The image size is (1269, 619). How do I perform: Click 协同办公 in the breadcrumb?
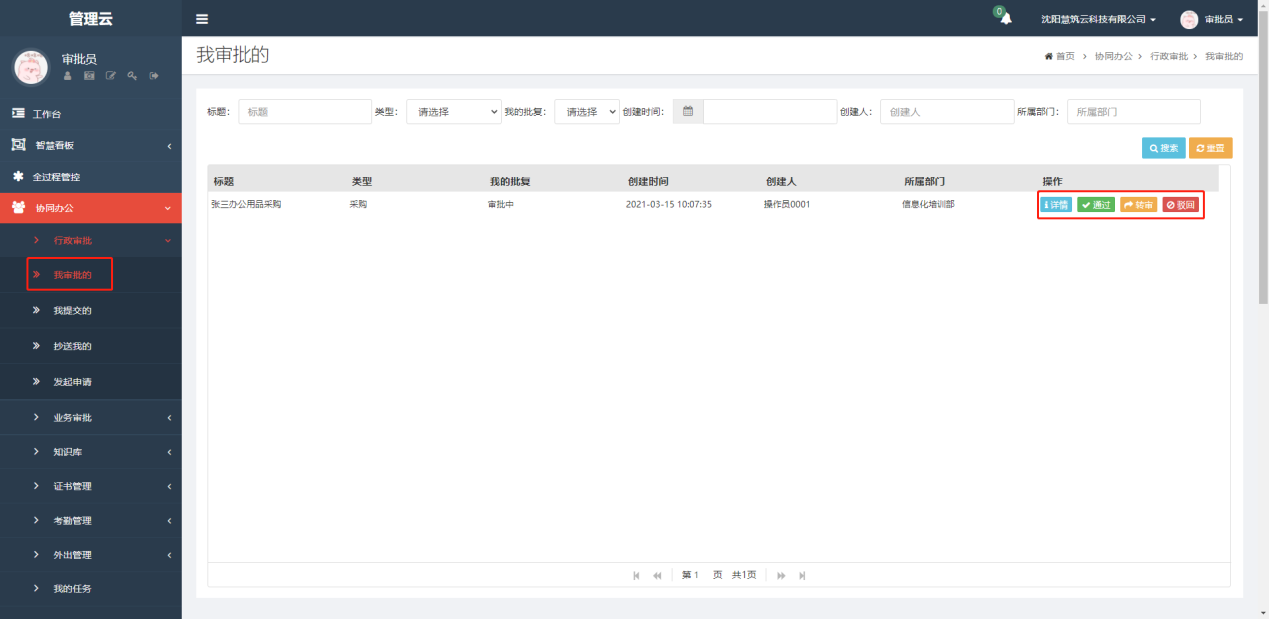[x=1113, y=56]
